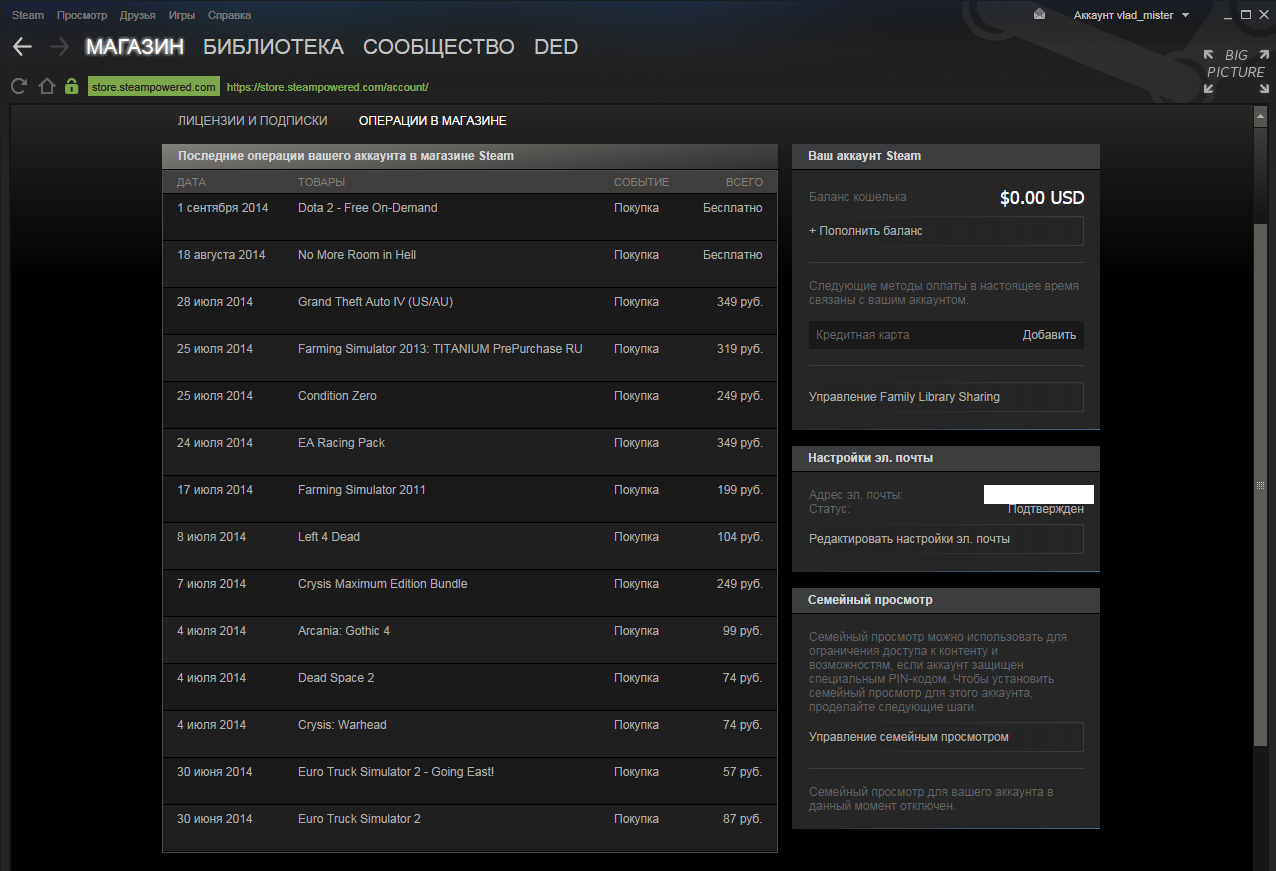Click Пополнить баланс
Image resolution: width=1276 pixels, height=871 pixels.
pos(946,231)
